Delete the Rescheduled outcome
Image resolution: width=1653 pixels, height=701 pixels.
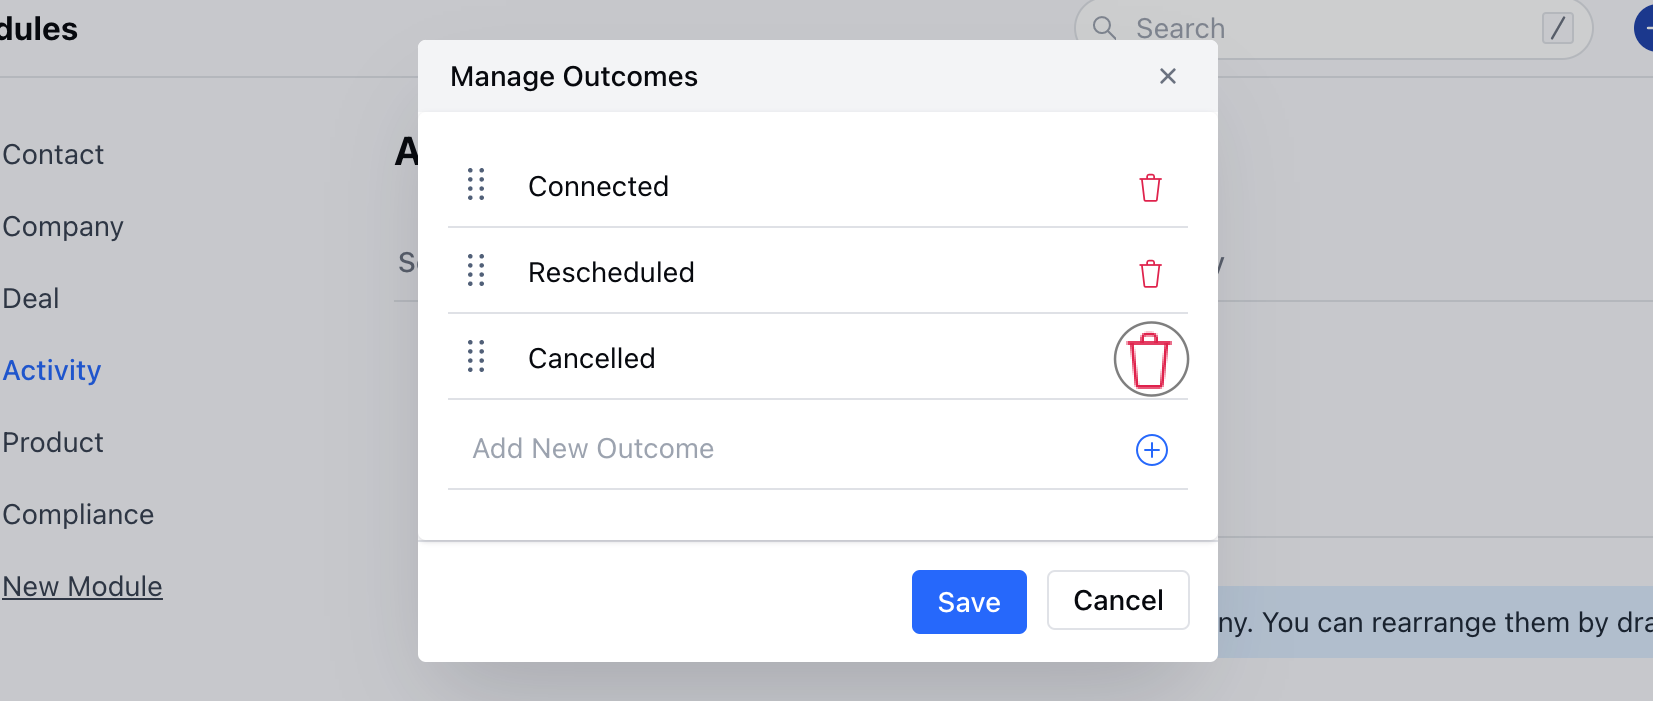pos(1150,273)
